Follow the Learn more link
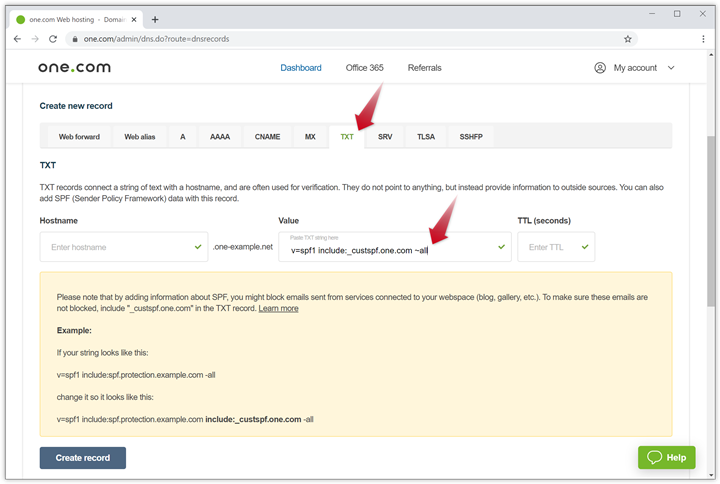This screenshot has height=484, width=720. (278, 308)
